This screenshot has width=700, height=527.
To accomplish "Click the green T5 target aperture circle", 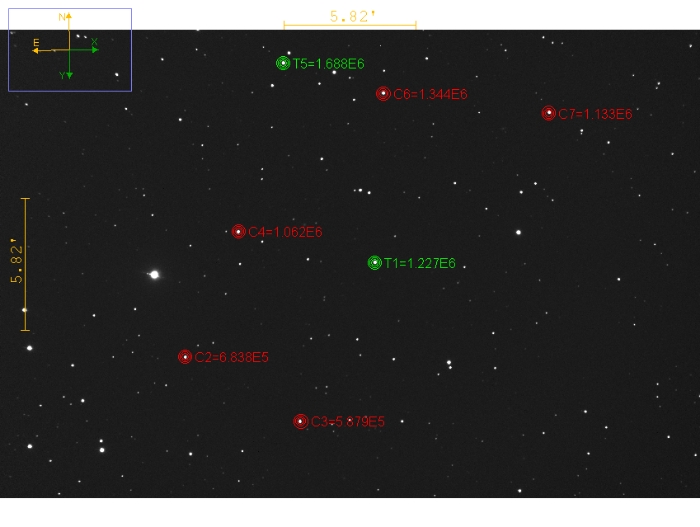I will [283, 63].
